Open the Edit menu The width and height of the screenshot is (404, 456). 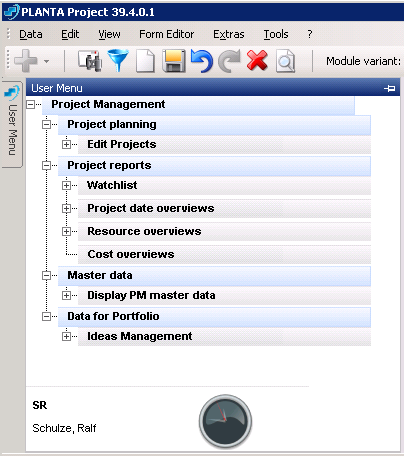pyautogui.click(x=70, y=34)
